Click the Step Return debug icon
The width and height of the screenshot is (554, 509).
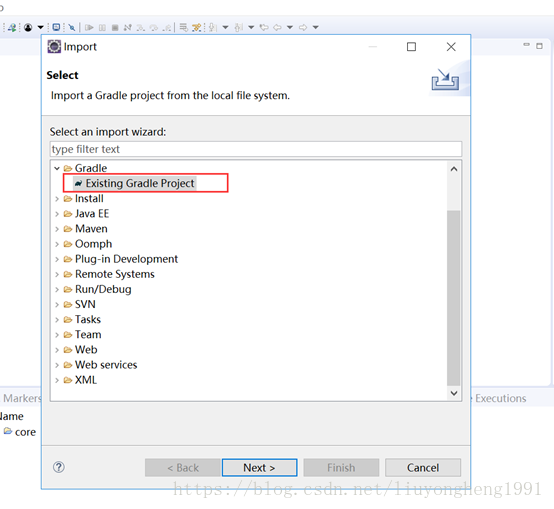tap(167, 27)
